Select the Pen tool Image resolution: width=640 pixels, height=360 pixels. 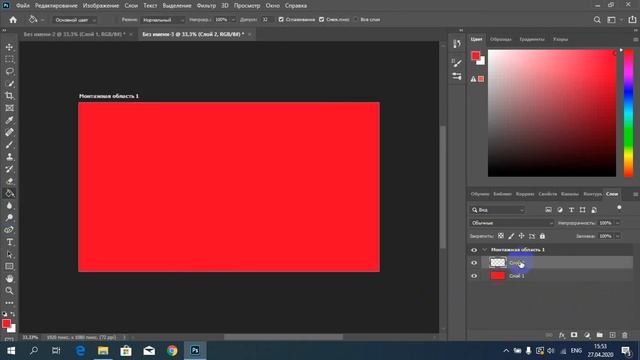9,230
